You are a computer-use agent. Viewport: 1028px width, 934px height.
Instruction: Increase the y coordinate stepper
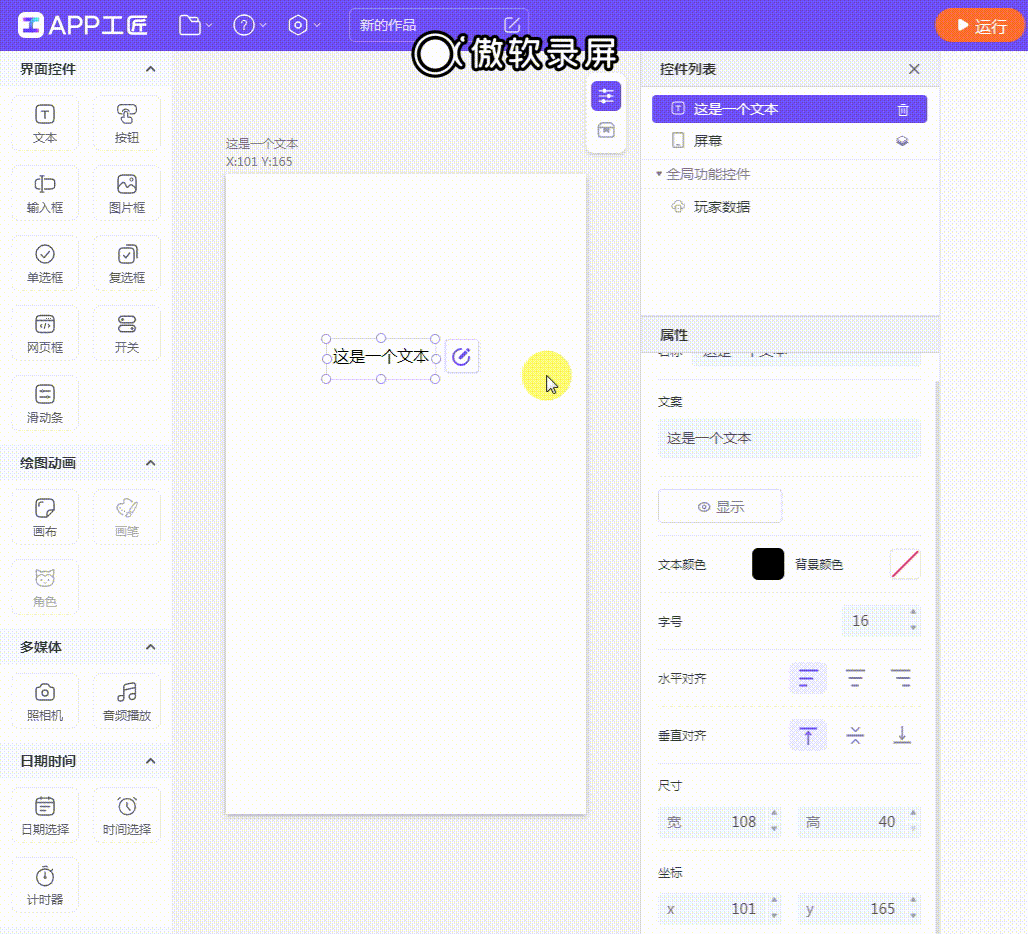[x=913, y=900]
